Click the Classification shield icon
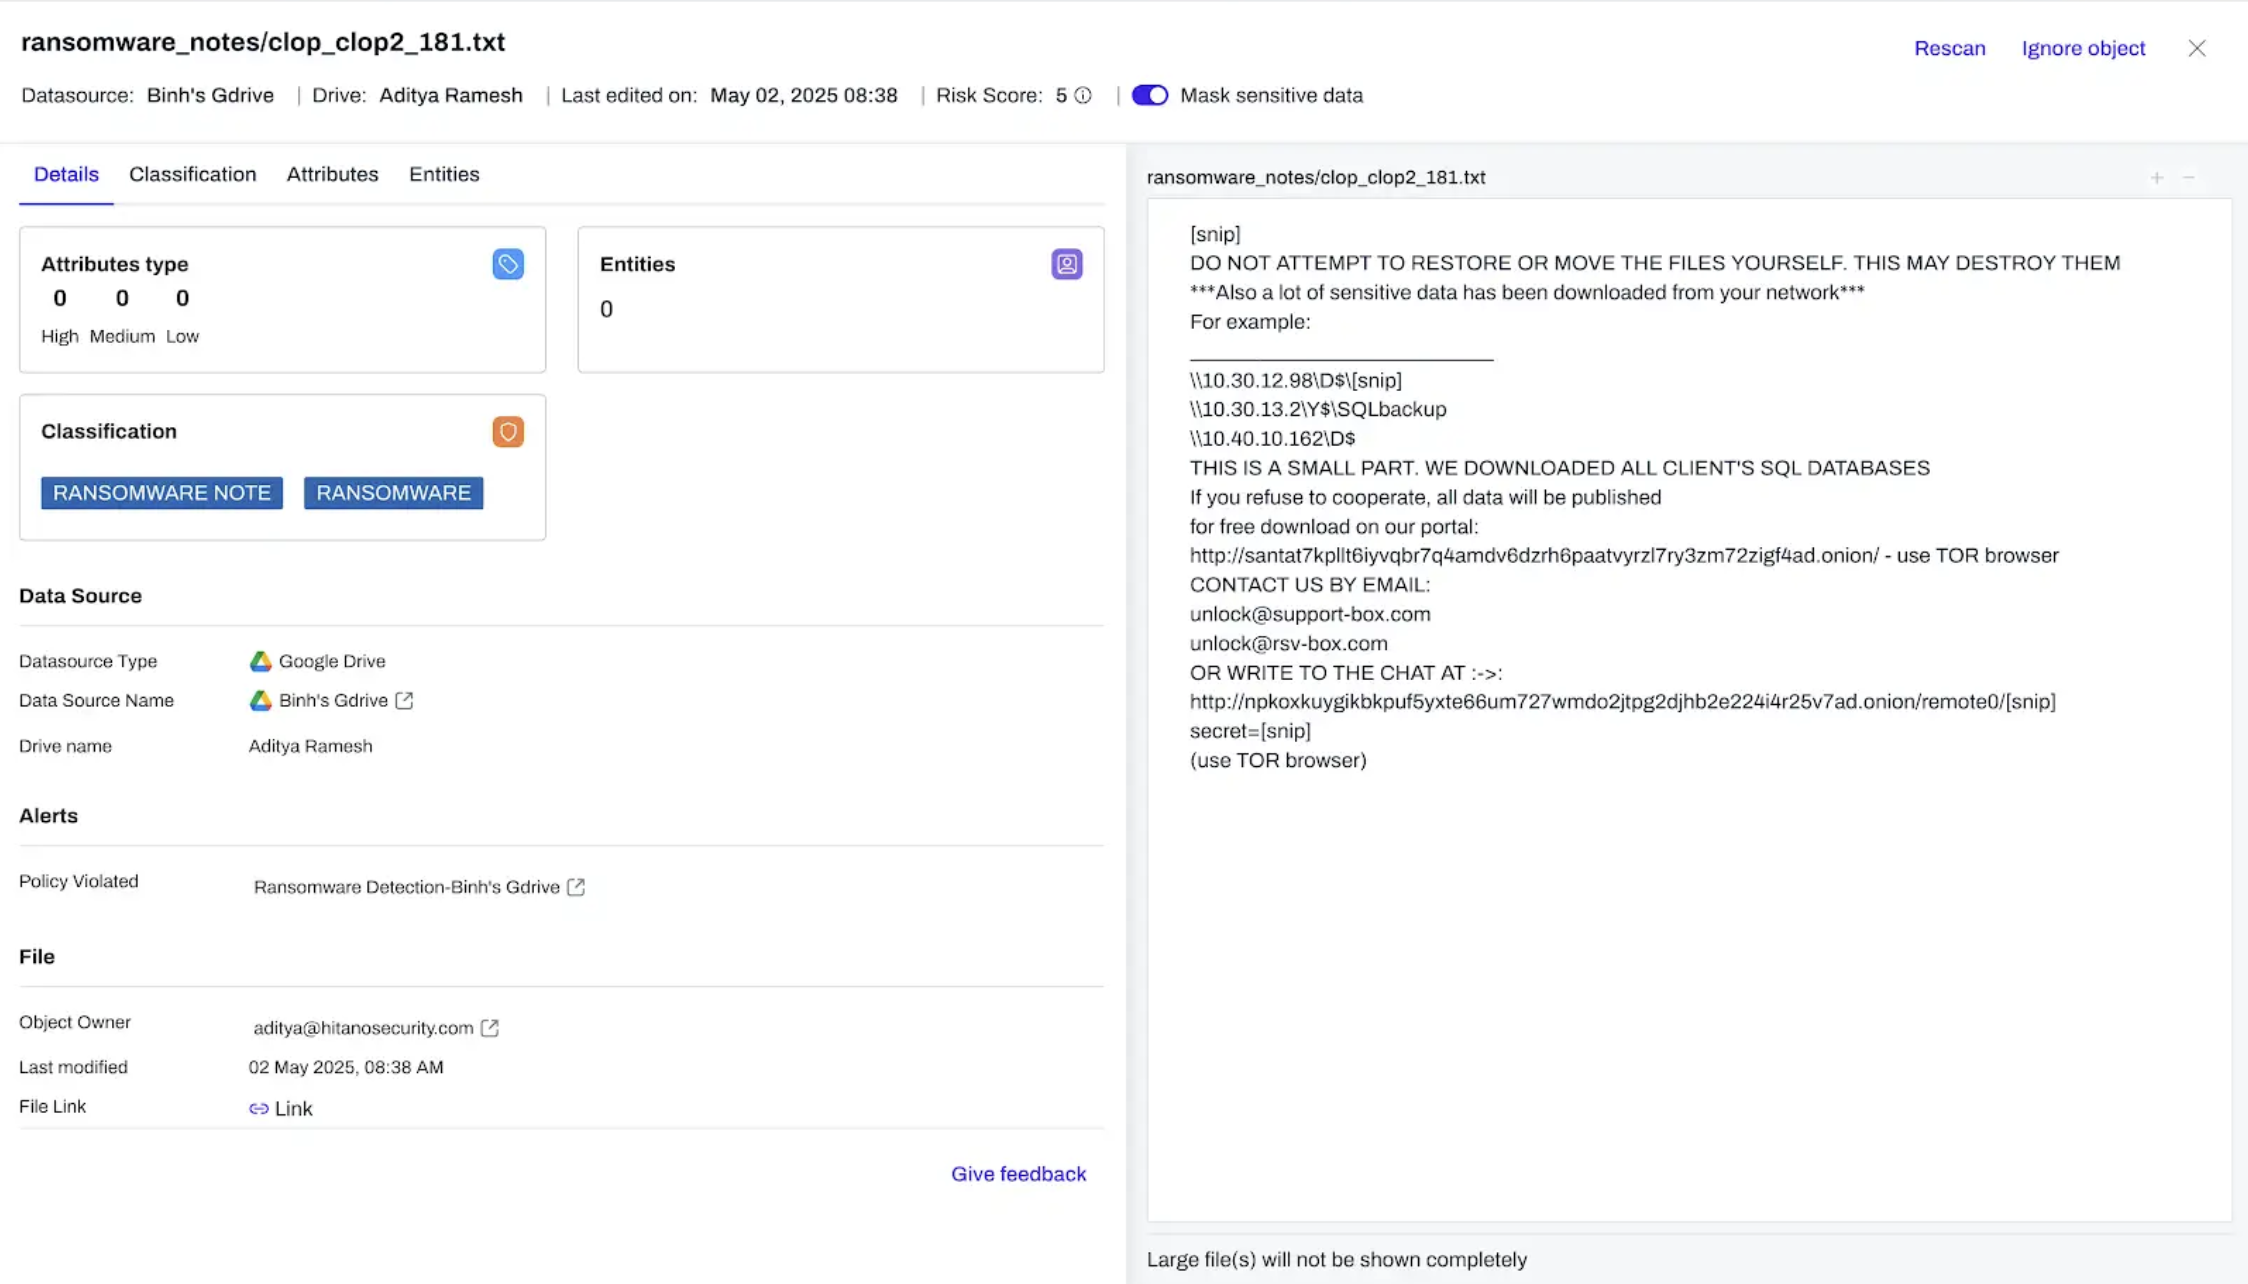The height and width of the screenshot is (1284, 2248). pos(508,432)
